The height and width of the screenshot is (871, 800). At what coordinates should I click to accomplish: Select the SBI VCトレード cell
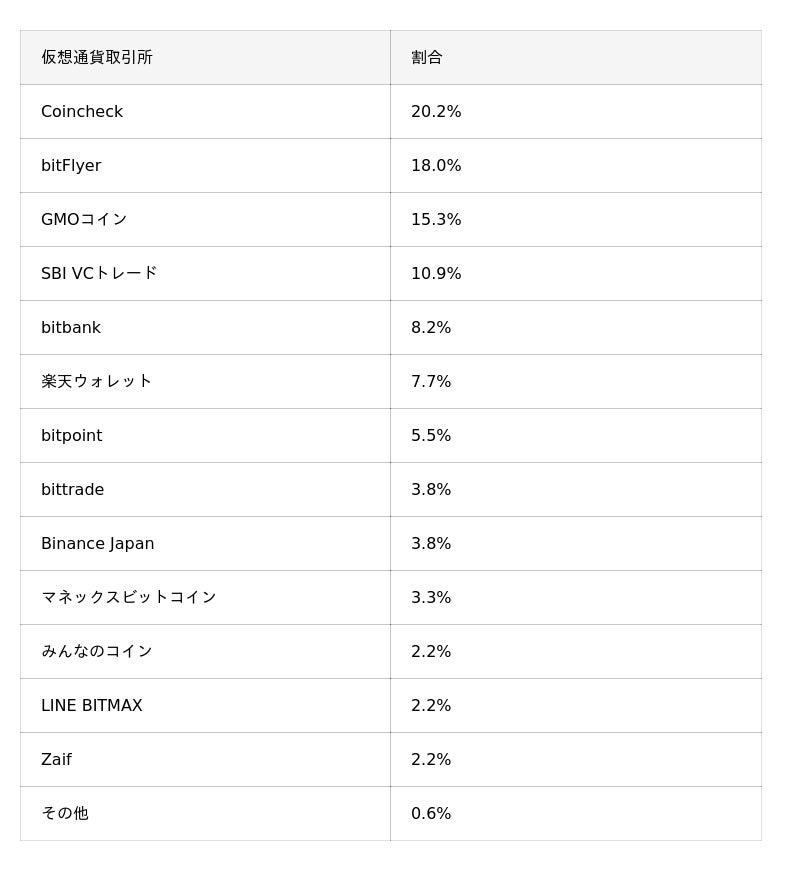coord(99,273)
